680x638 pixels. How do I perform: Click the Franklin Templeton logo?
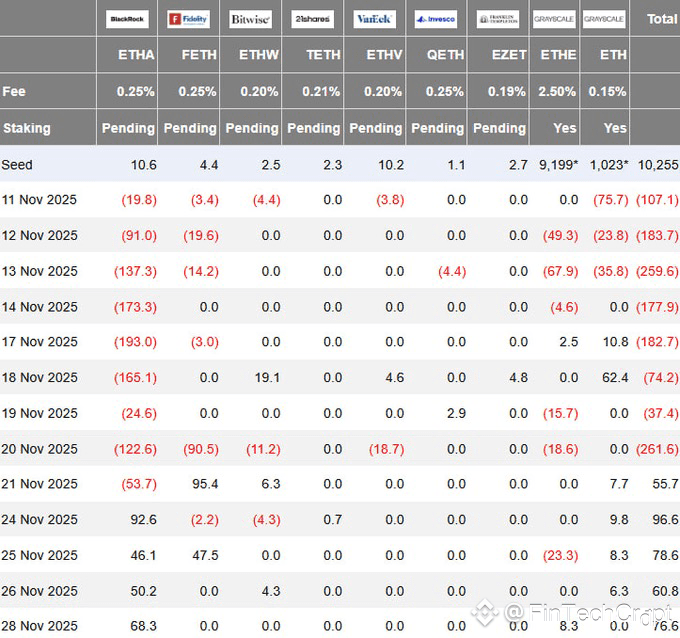coord(498,19)
